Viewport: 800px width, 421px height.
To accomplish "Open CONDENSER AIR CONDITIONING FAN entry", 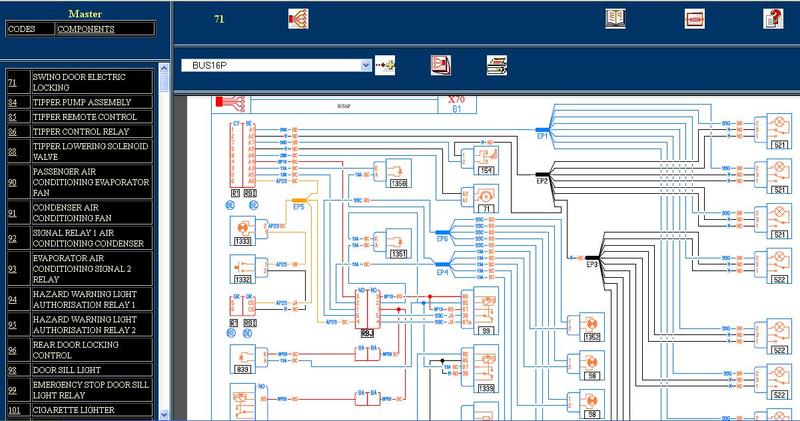I will coord(91,213).
